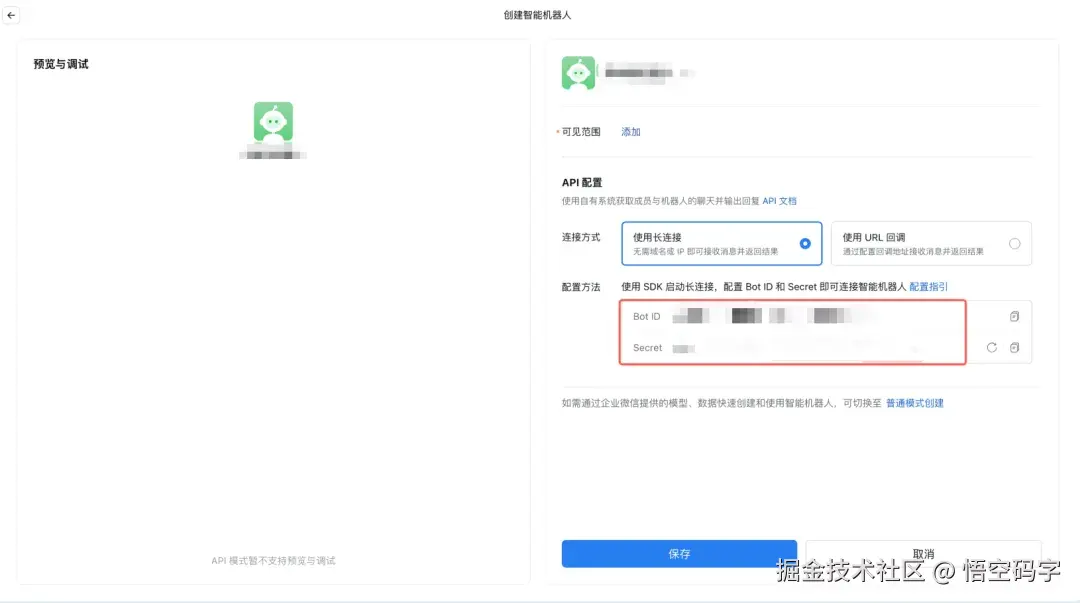
Task: Copy the Bot ID using its copy icon
Action: 1014,315
